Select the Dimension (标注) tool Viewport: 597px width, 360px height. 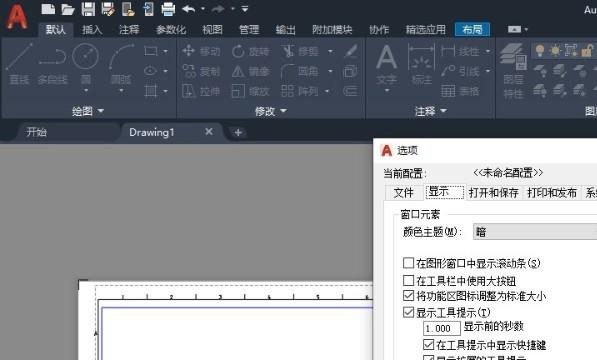tap(421, 64)
